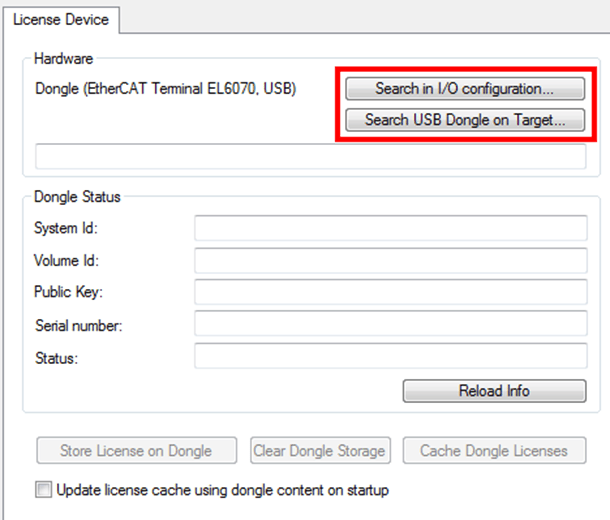Enable update license cache on startup checkbox
Viewport: 610px width, 520px height.
click(43, 490)
